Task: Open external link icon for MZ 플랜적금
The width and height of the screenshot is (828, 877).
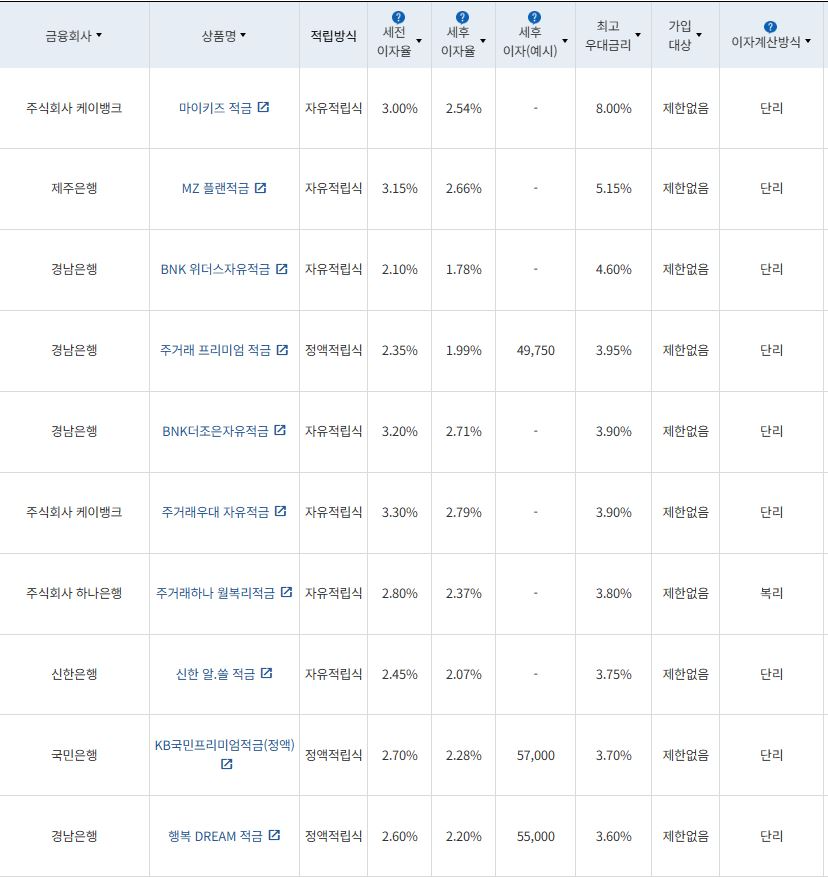Action: click(x=260, y=187)
